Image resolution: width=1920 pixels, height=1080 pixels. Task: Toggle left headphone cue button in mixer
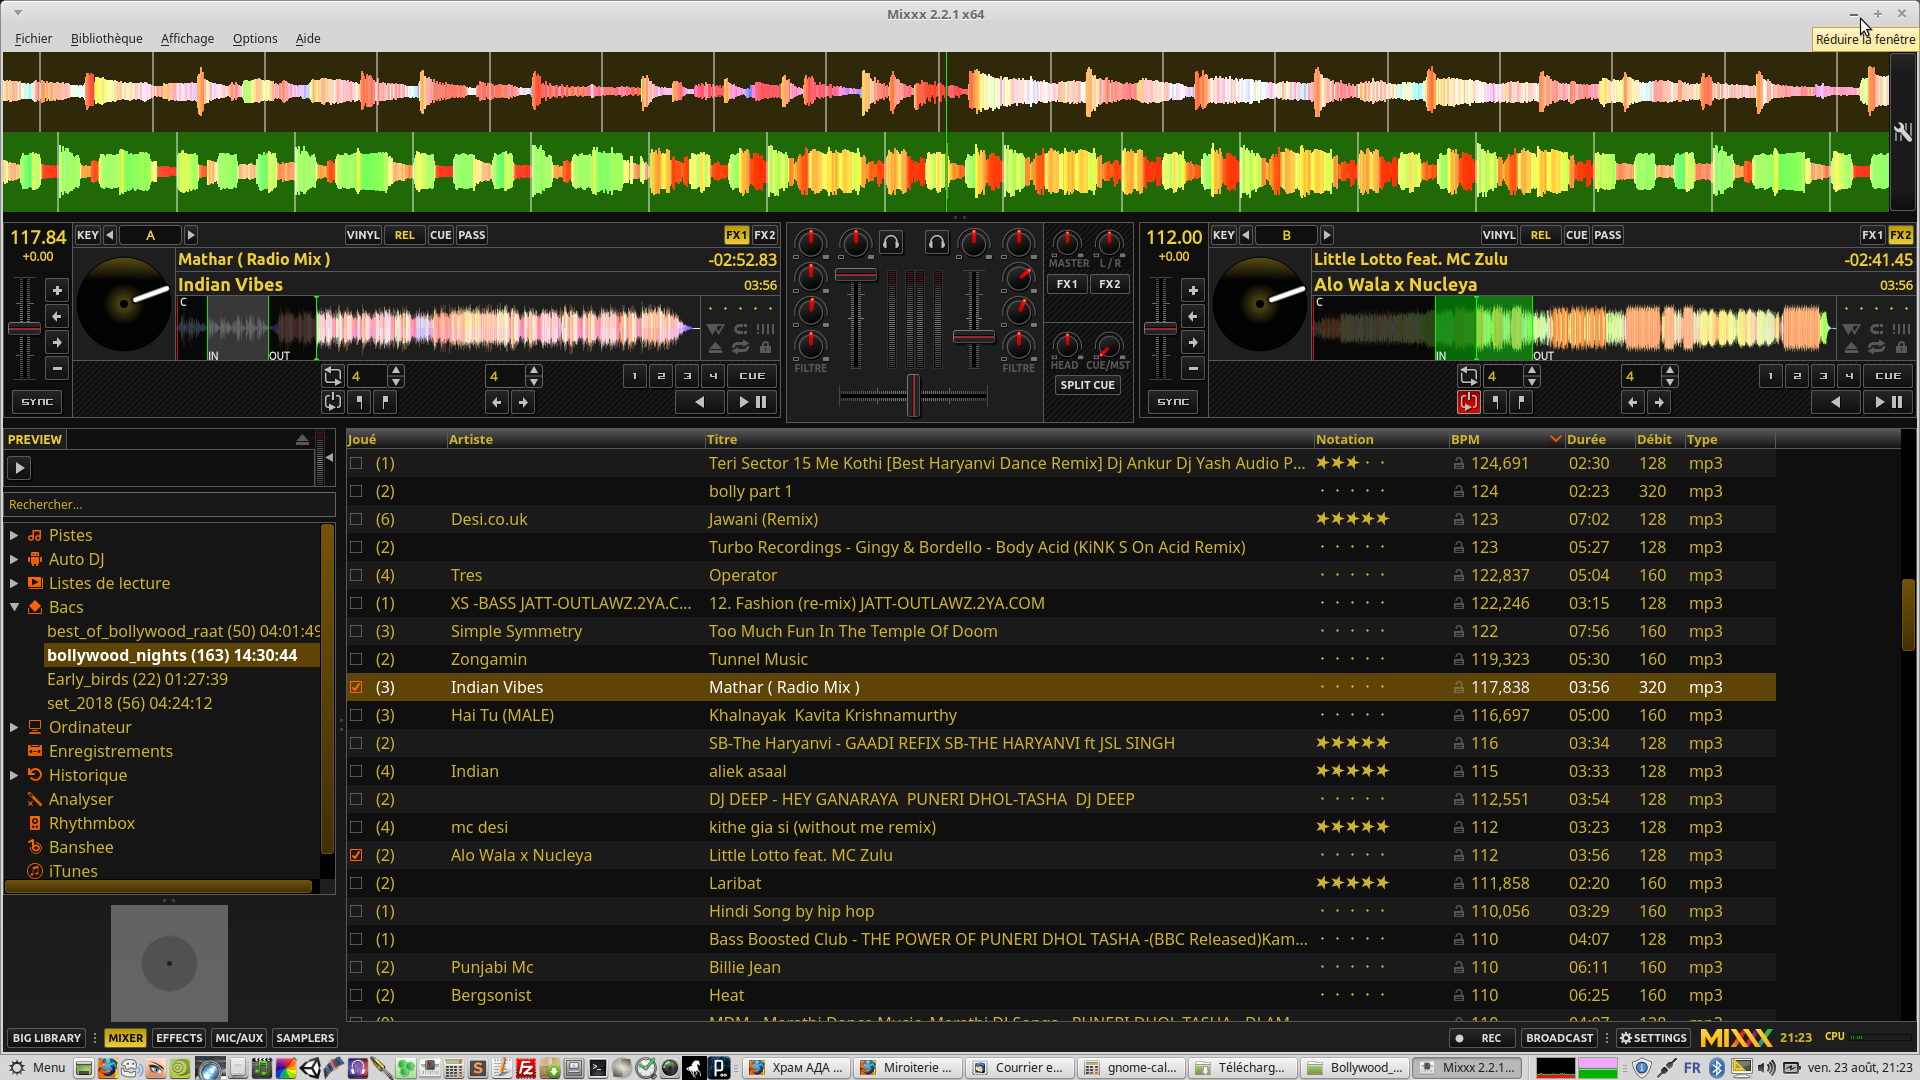[x=891, y=243]
